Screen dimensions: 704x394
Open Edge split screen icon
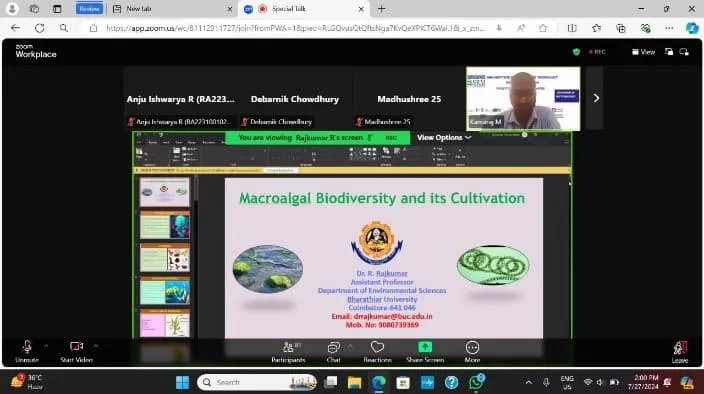point(572,28)
